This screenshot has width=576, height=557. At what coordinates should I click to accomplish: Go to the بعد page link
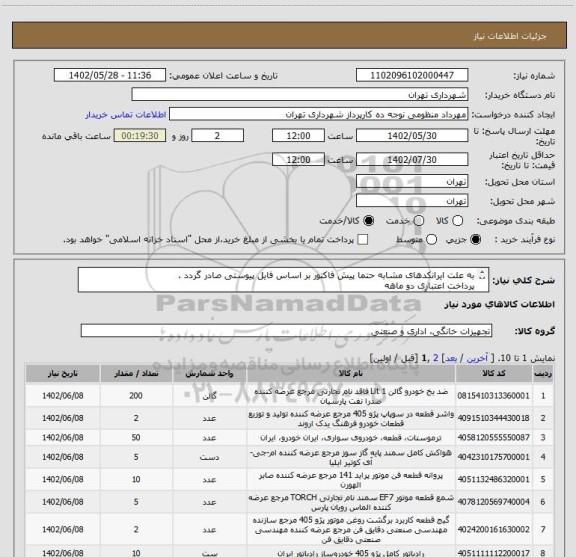point(450,358)
